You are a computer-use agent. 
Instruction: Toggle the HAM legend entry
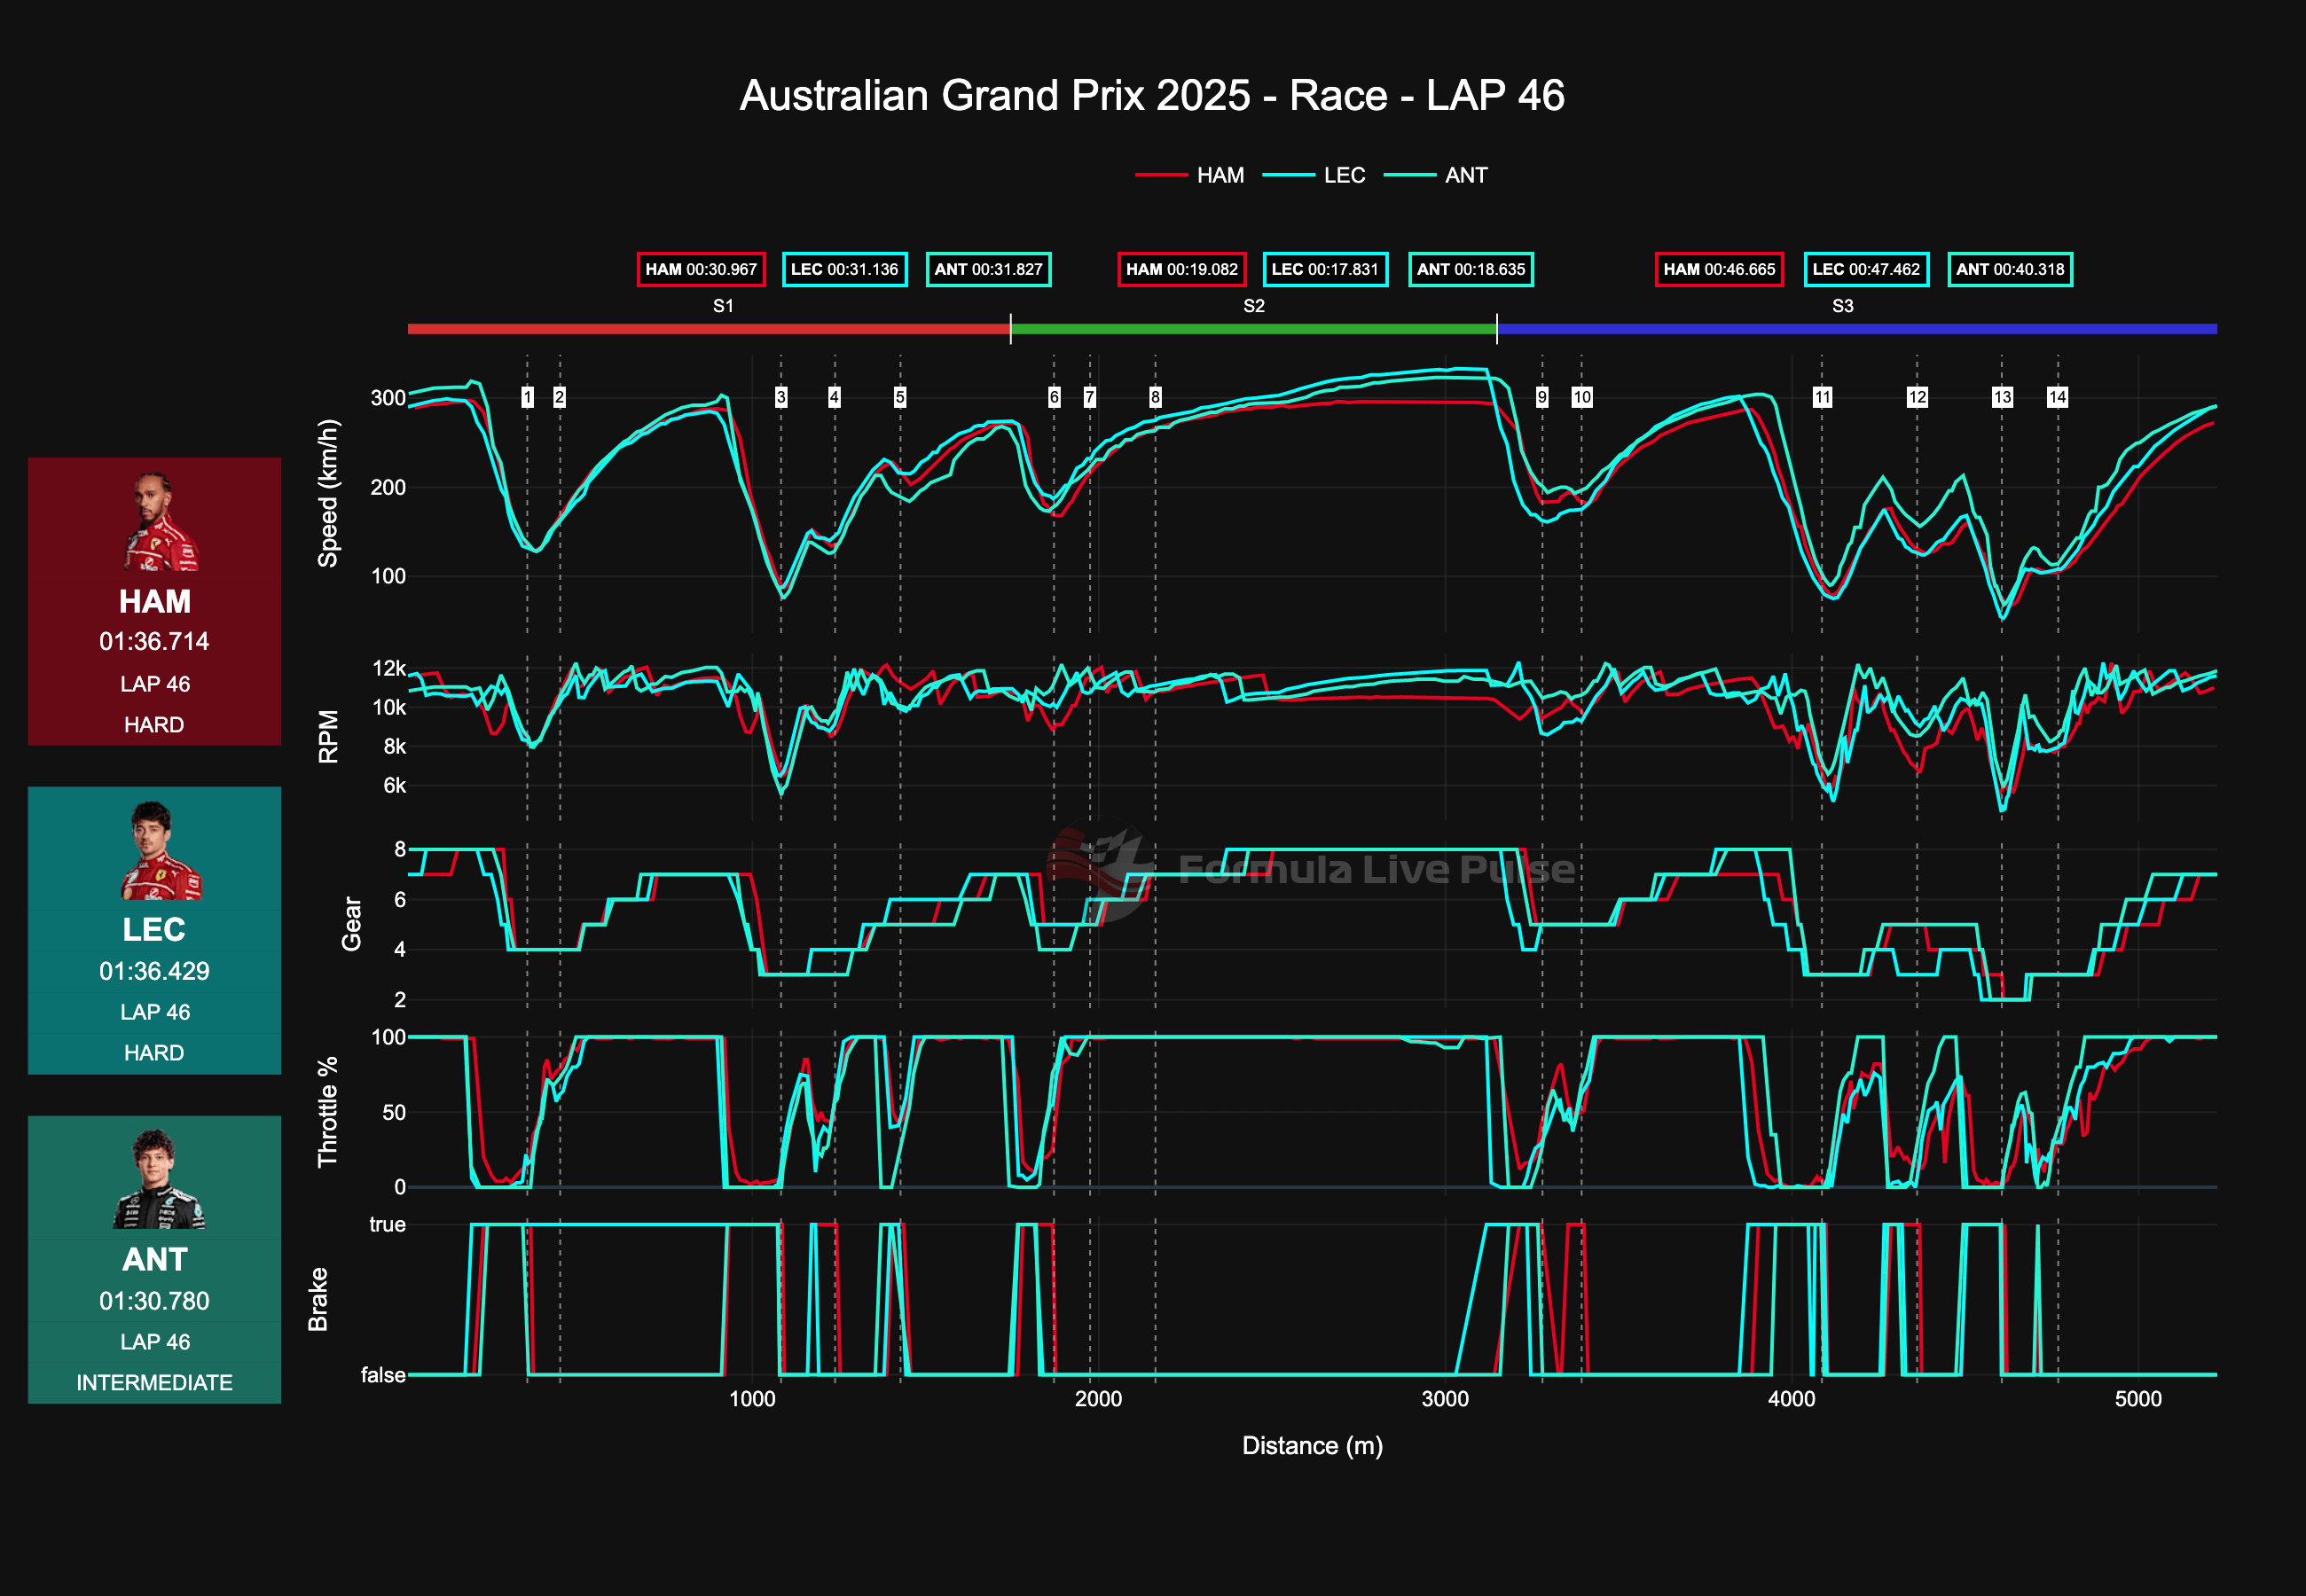pyautogui.click(x=1190, y=175)
